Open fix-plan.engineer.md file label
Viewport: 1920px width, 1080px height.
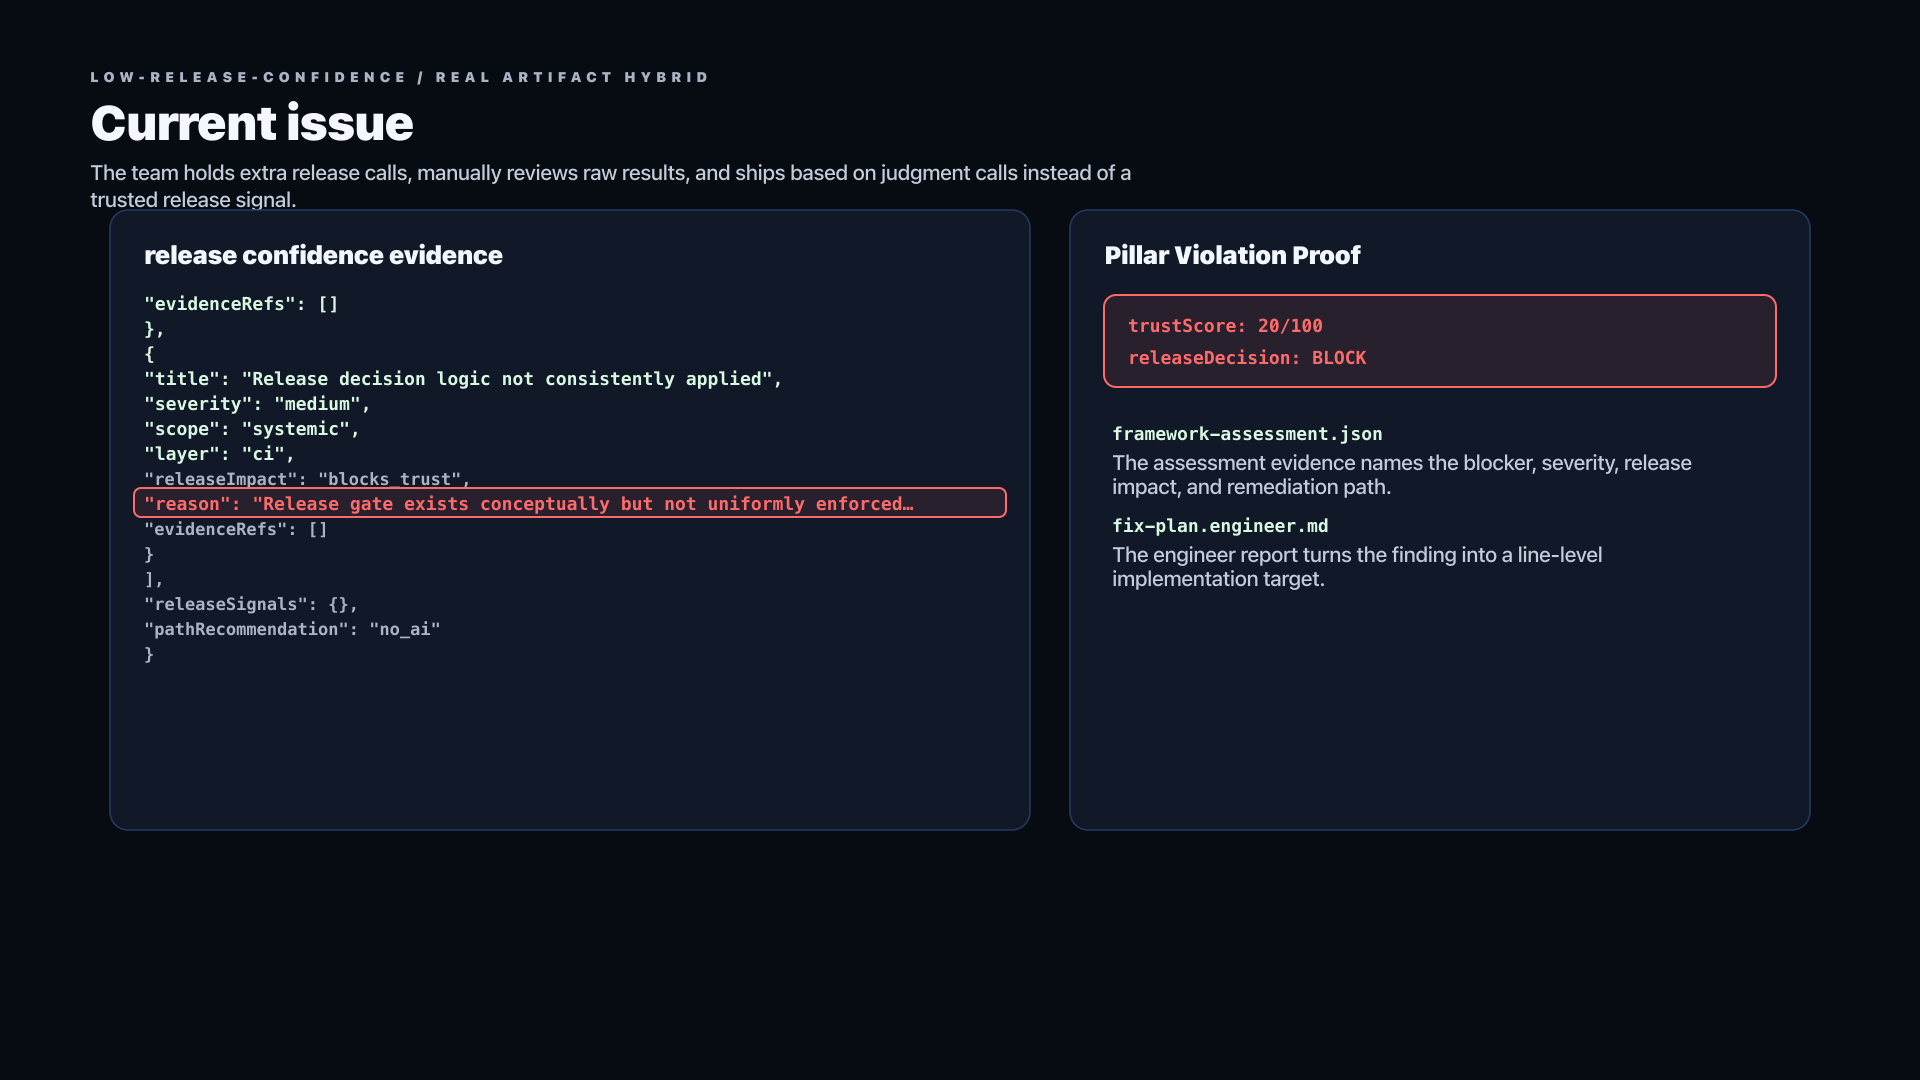coord(1220,526)
